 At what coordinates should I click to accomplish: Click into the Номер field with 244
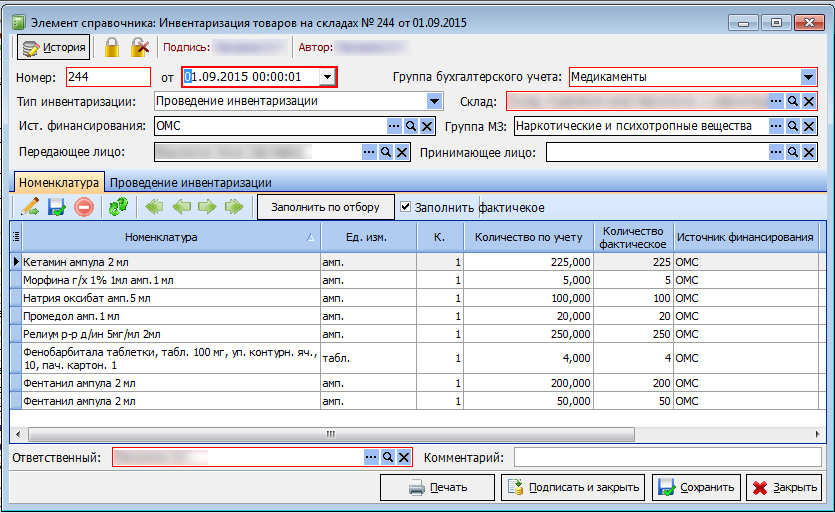109,77
